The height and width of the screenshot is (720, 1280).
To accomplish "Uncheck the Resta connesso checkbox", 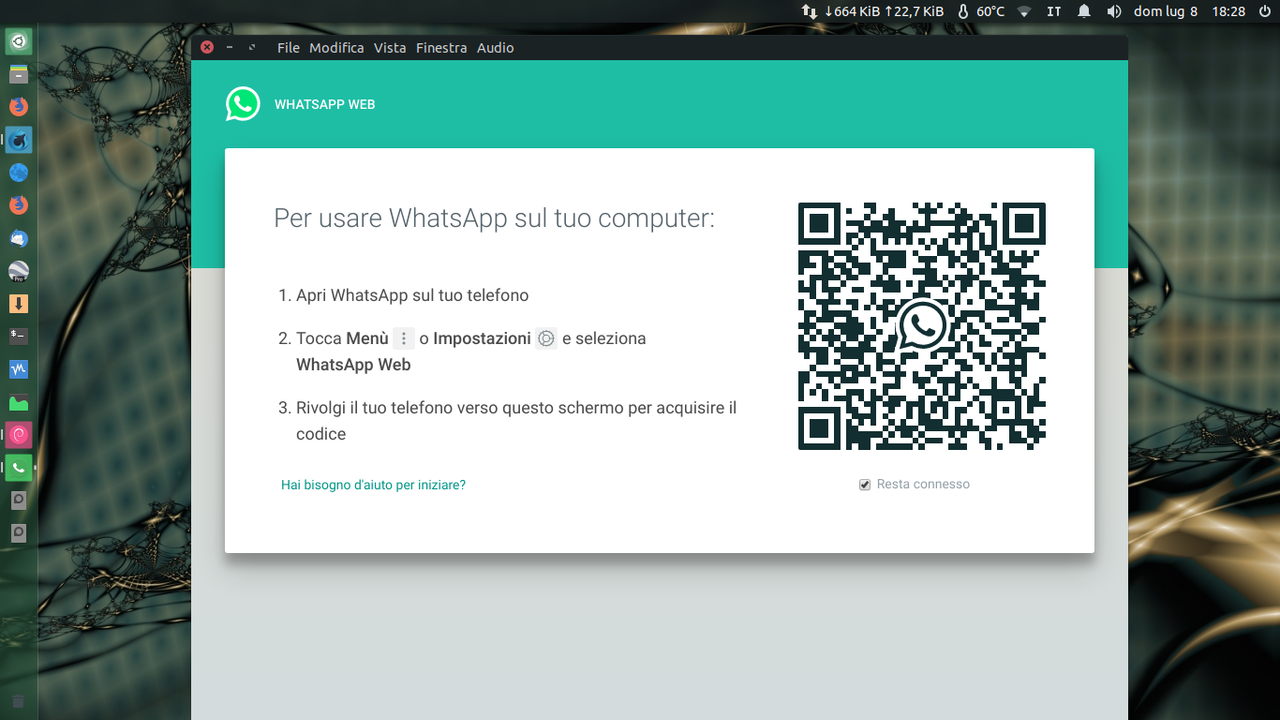I will tap(865, 485).
